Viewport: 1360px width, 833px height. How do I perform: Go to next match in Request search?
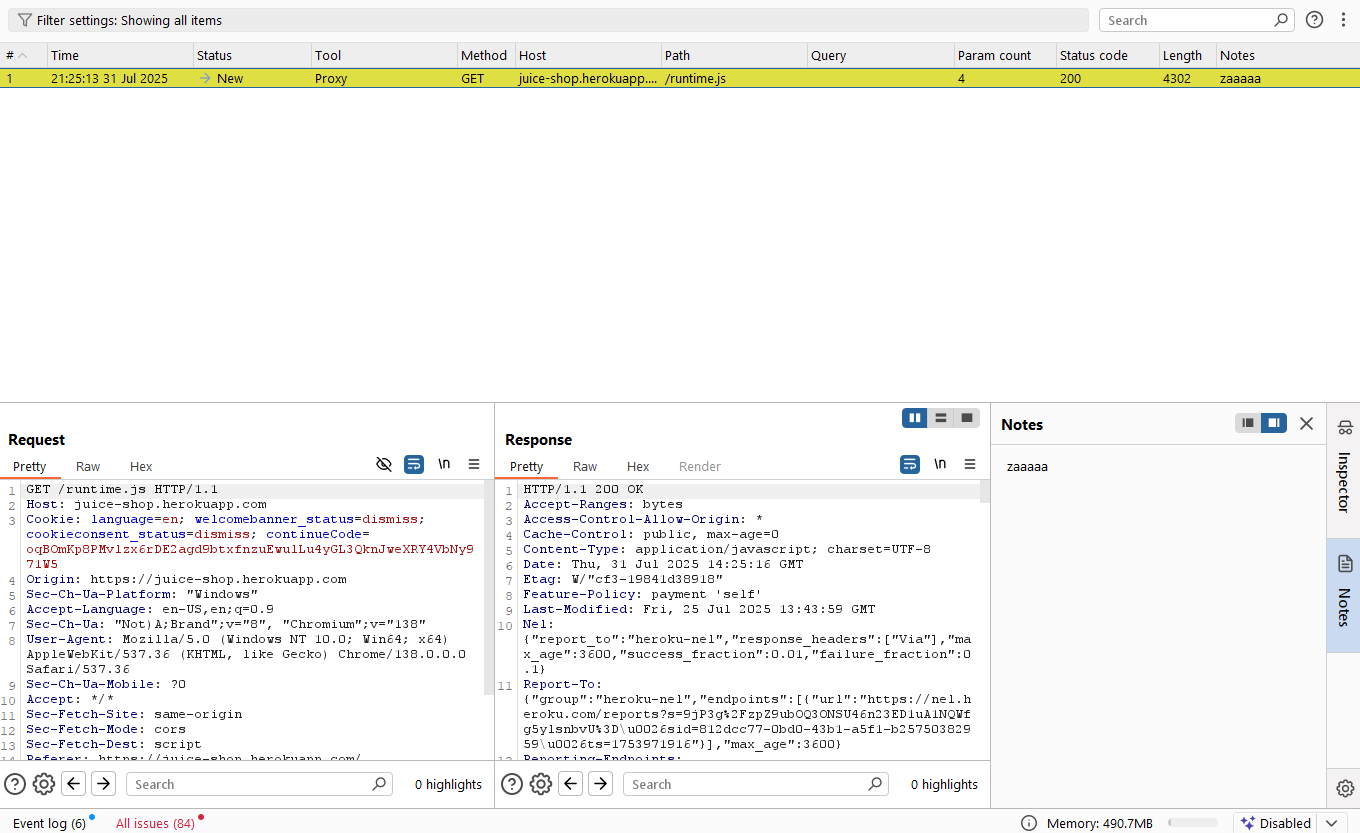click(x=103, y=784)
